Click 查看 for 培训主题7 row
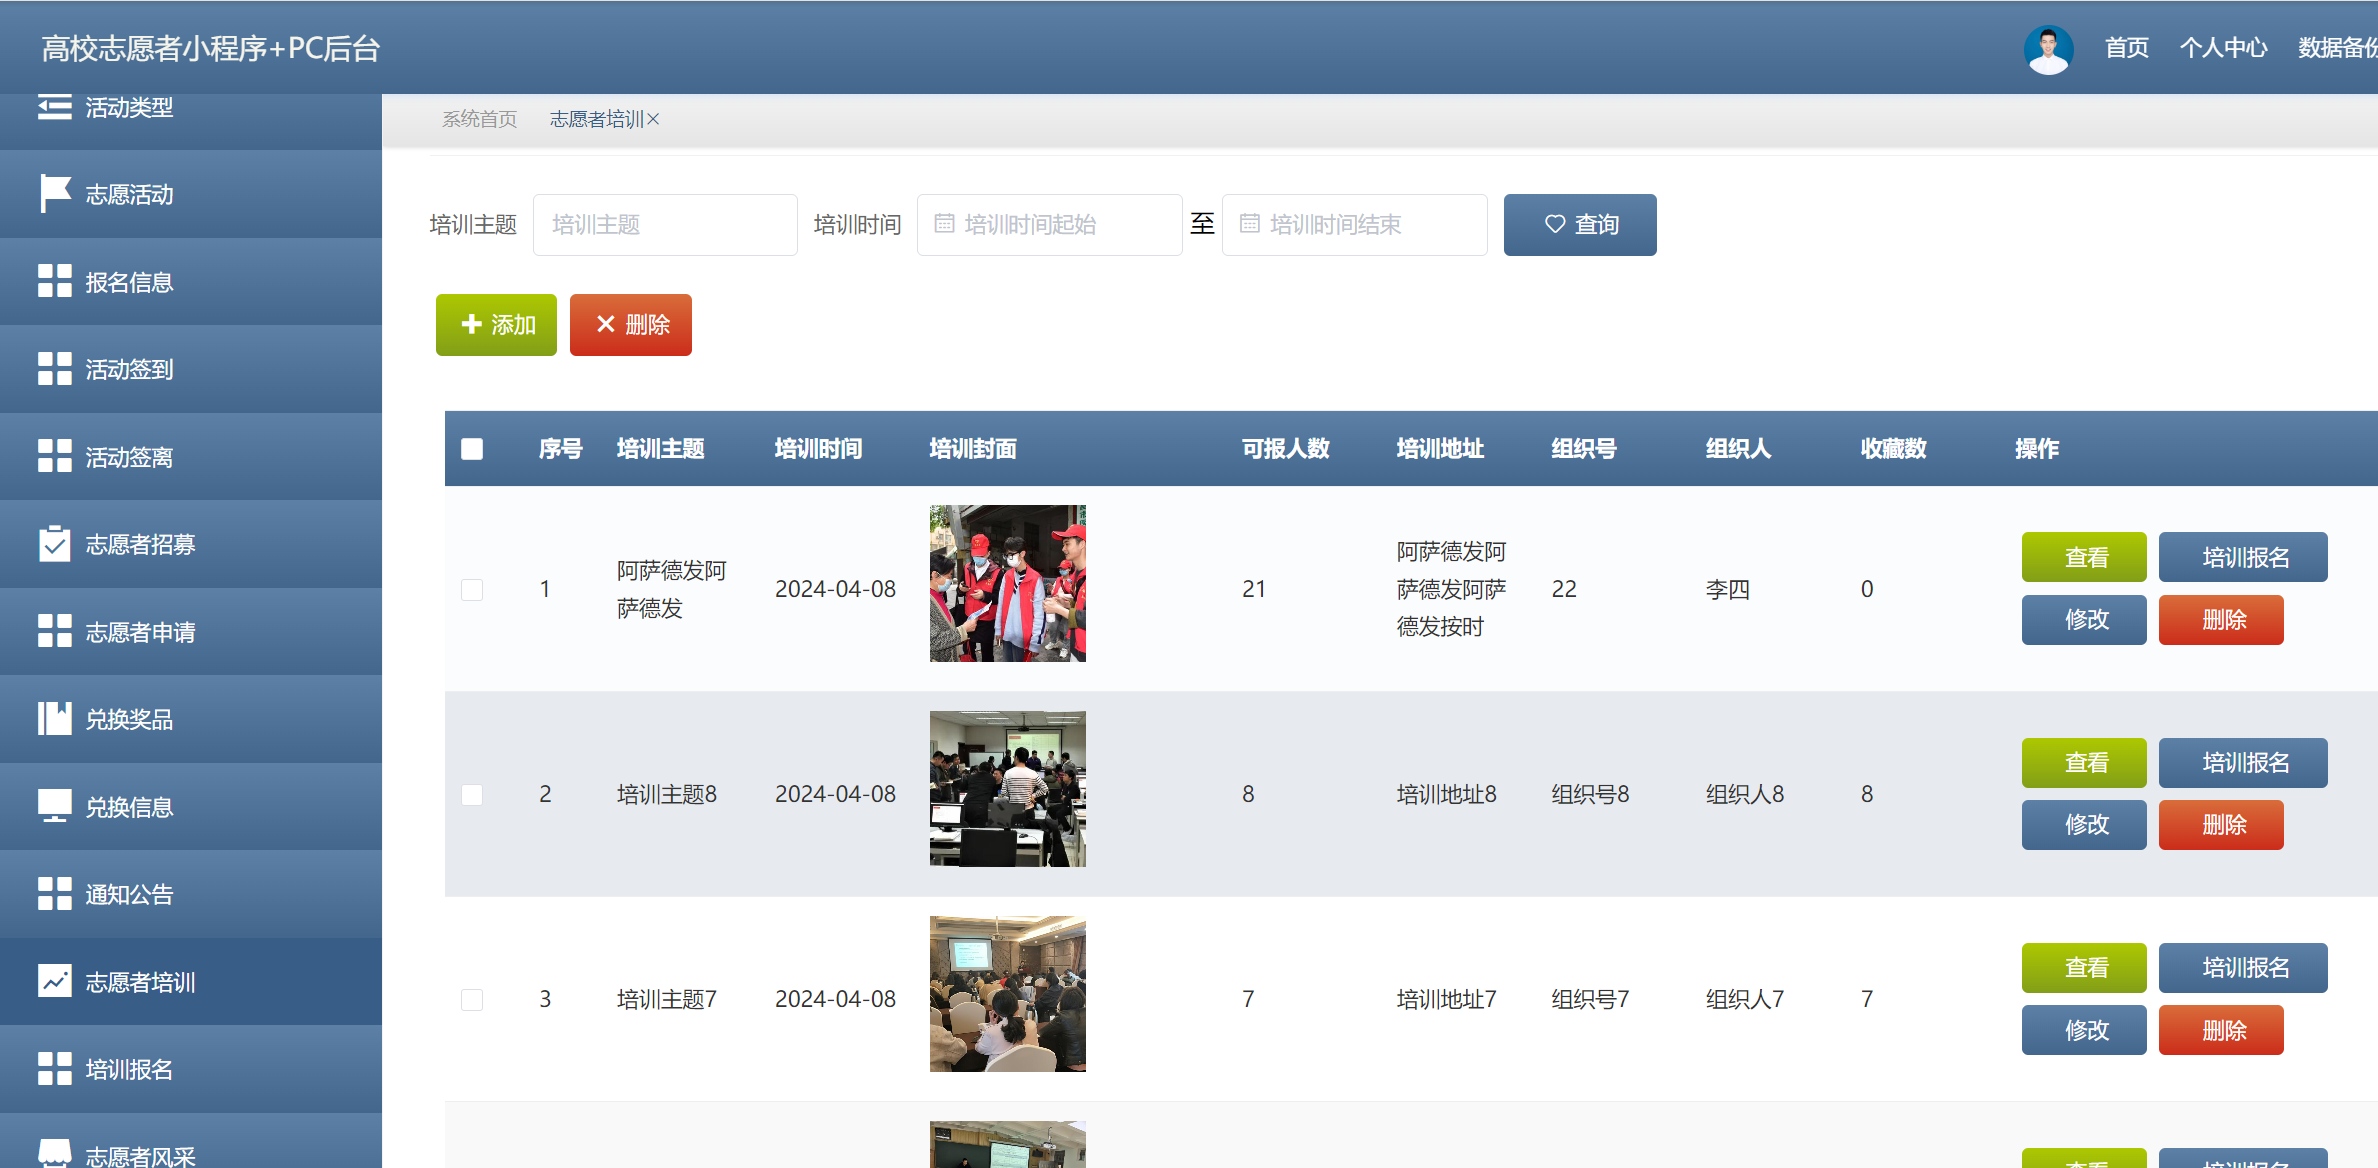Image resolution: width=2378 pixels, height=1168 pixels. (x=2084, y=968)
